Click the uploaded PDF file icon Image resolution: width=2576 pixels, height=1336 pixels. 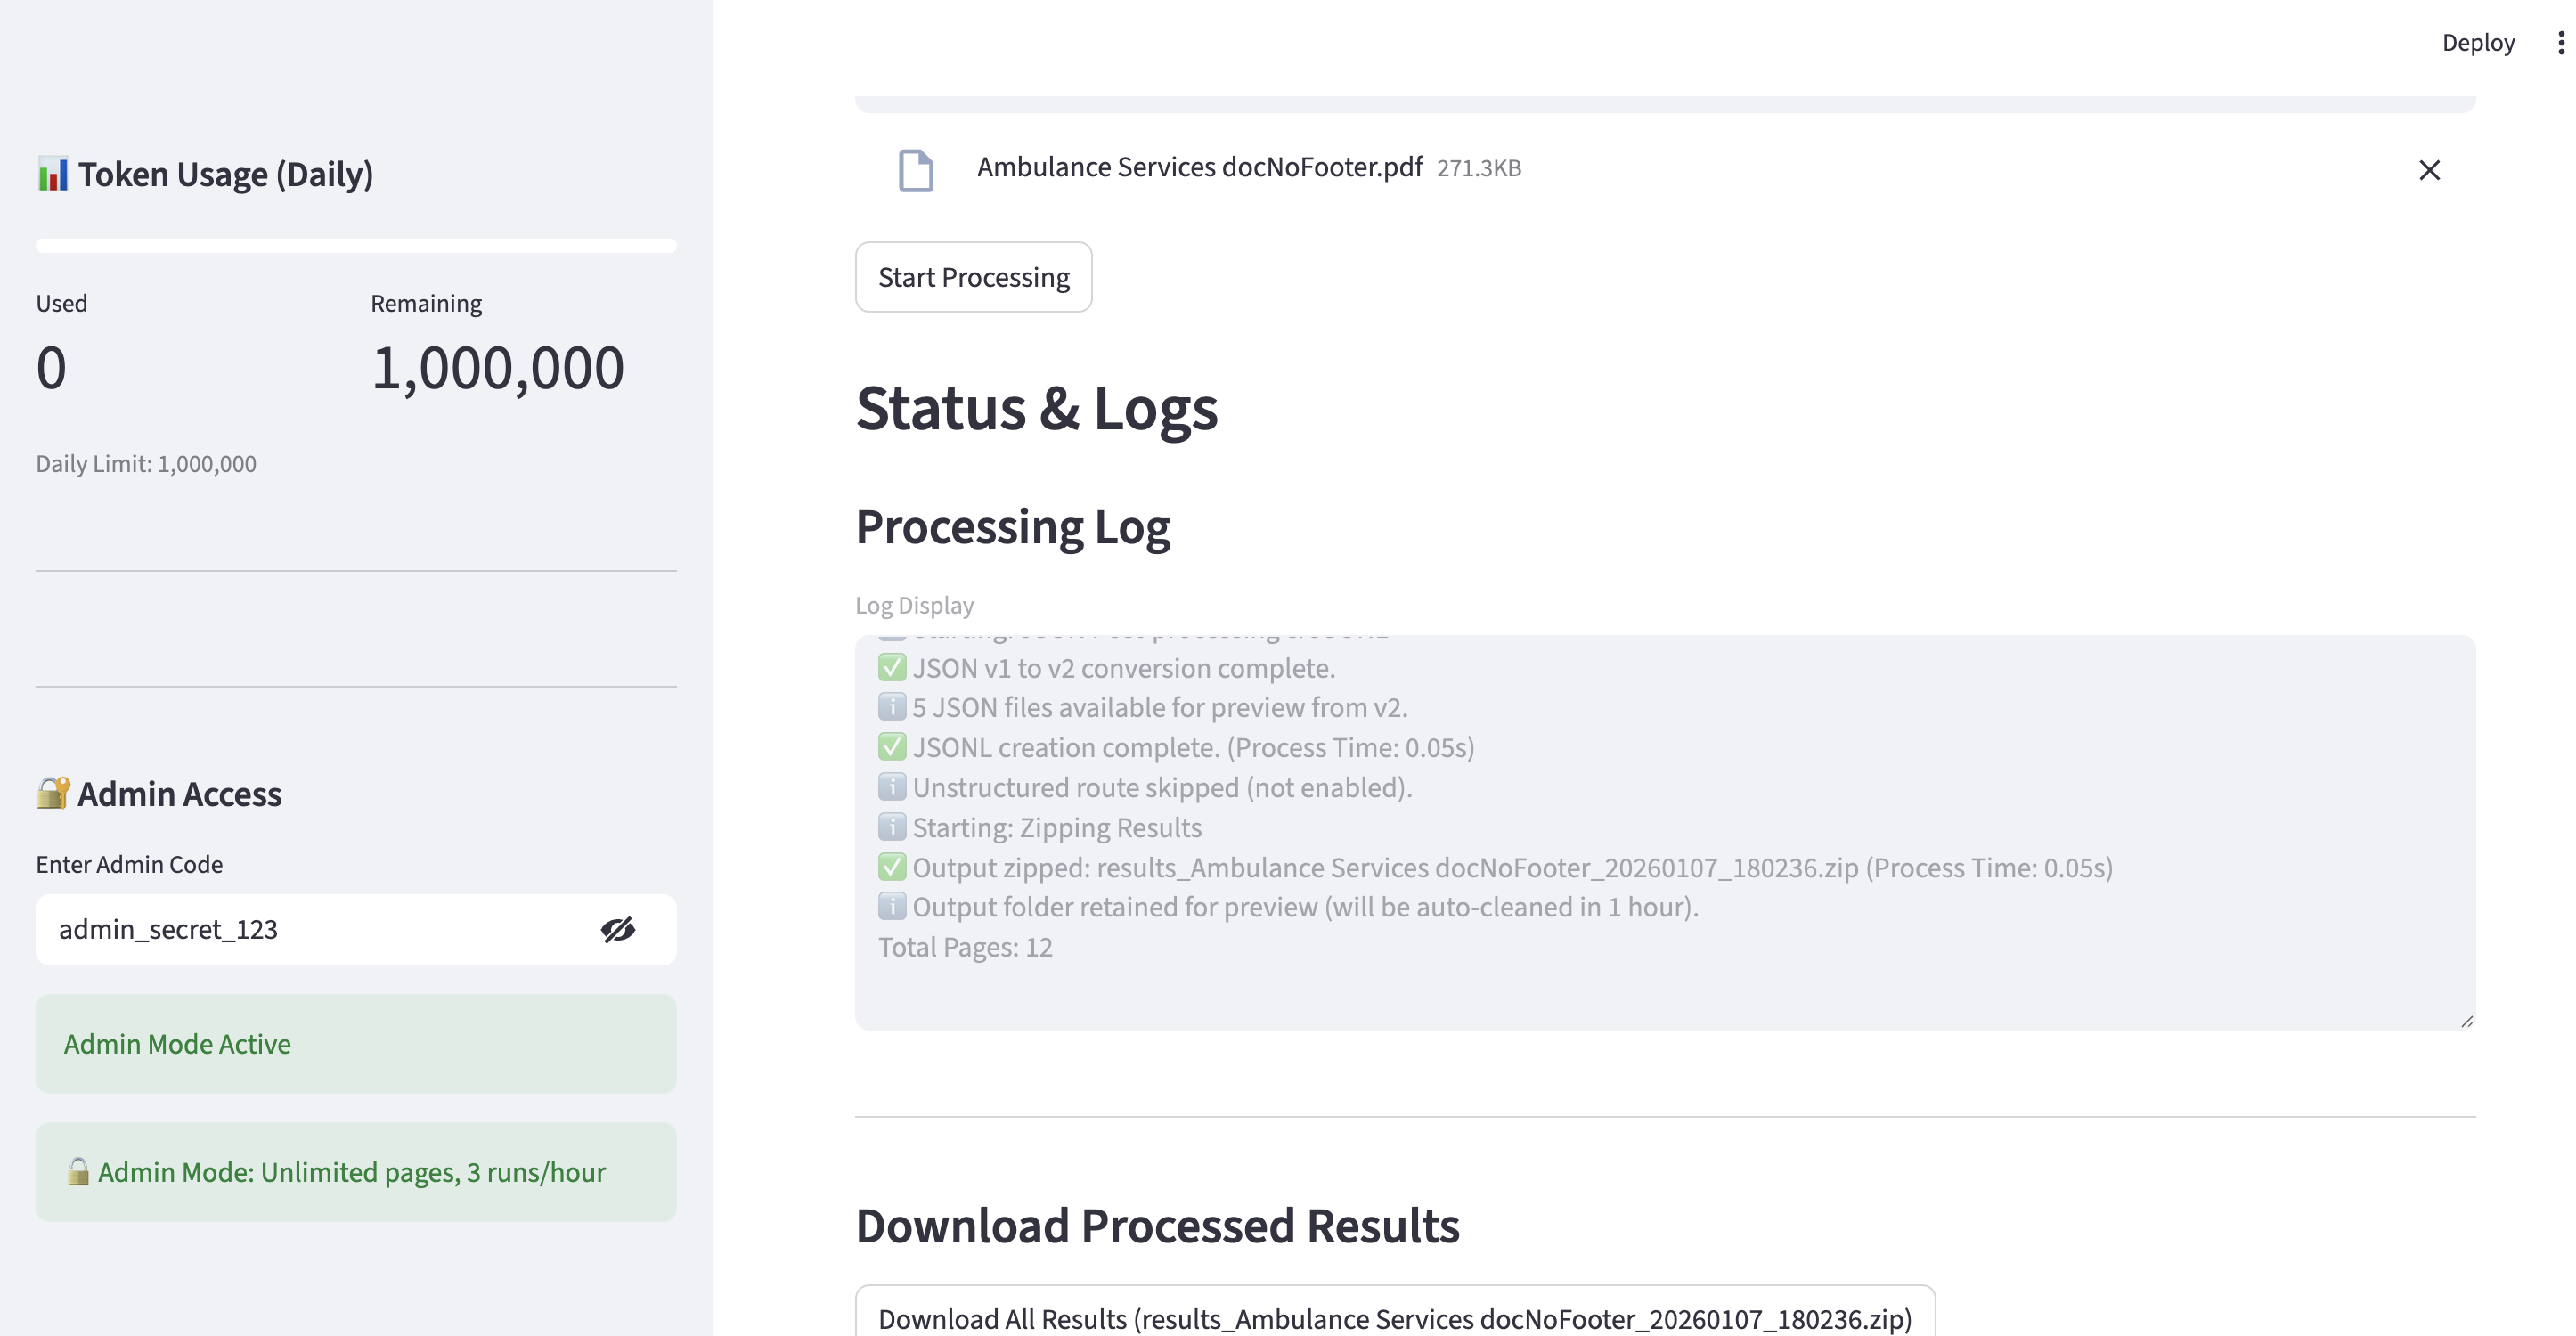pos(915,170)
